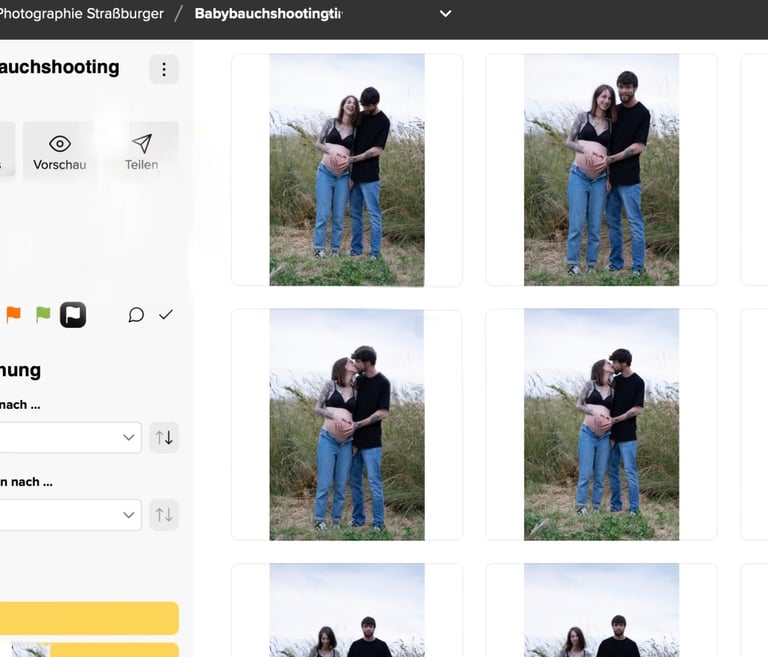
Task: Go to Photographie Straßburger breadcrumb
Action: pos(82,14)
